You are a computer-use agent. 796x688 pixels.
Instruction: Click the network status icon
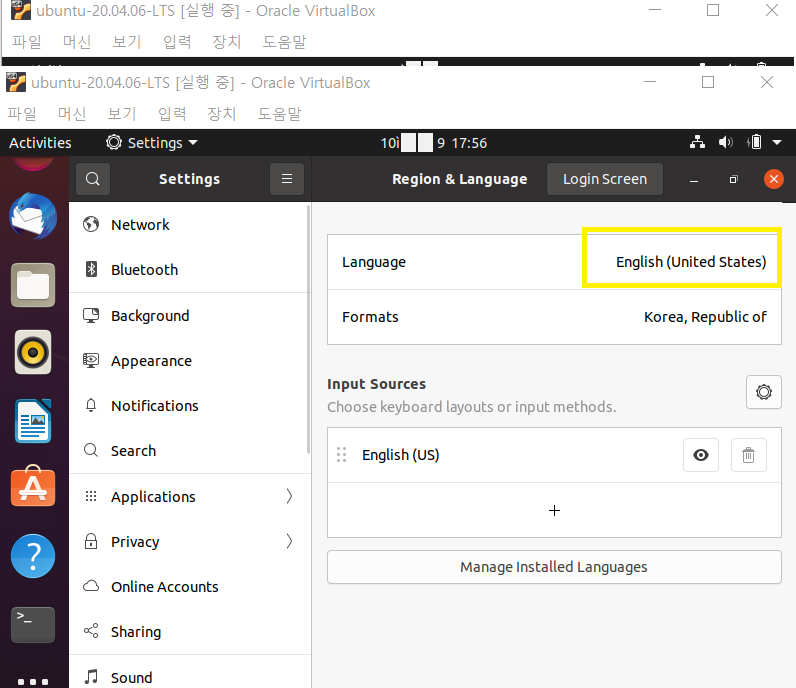pyautogui.click(x=697, y=143)
